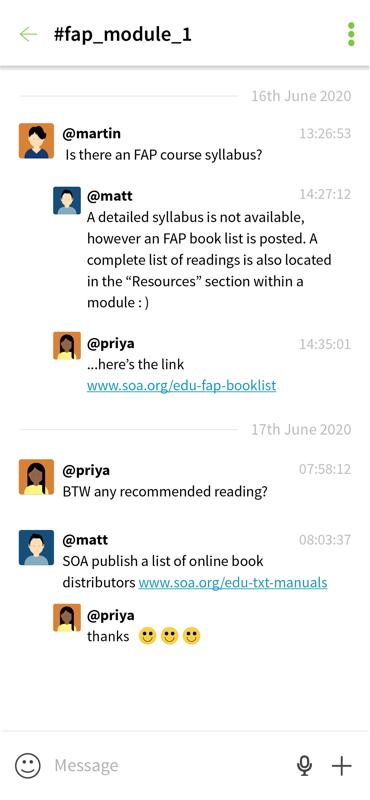Open @martin's avatar on syllabus question
The width and height of the screenshot is (370, 800).
[x=36, y=141]
